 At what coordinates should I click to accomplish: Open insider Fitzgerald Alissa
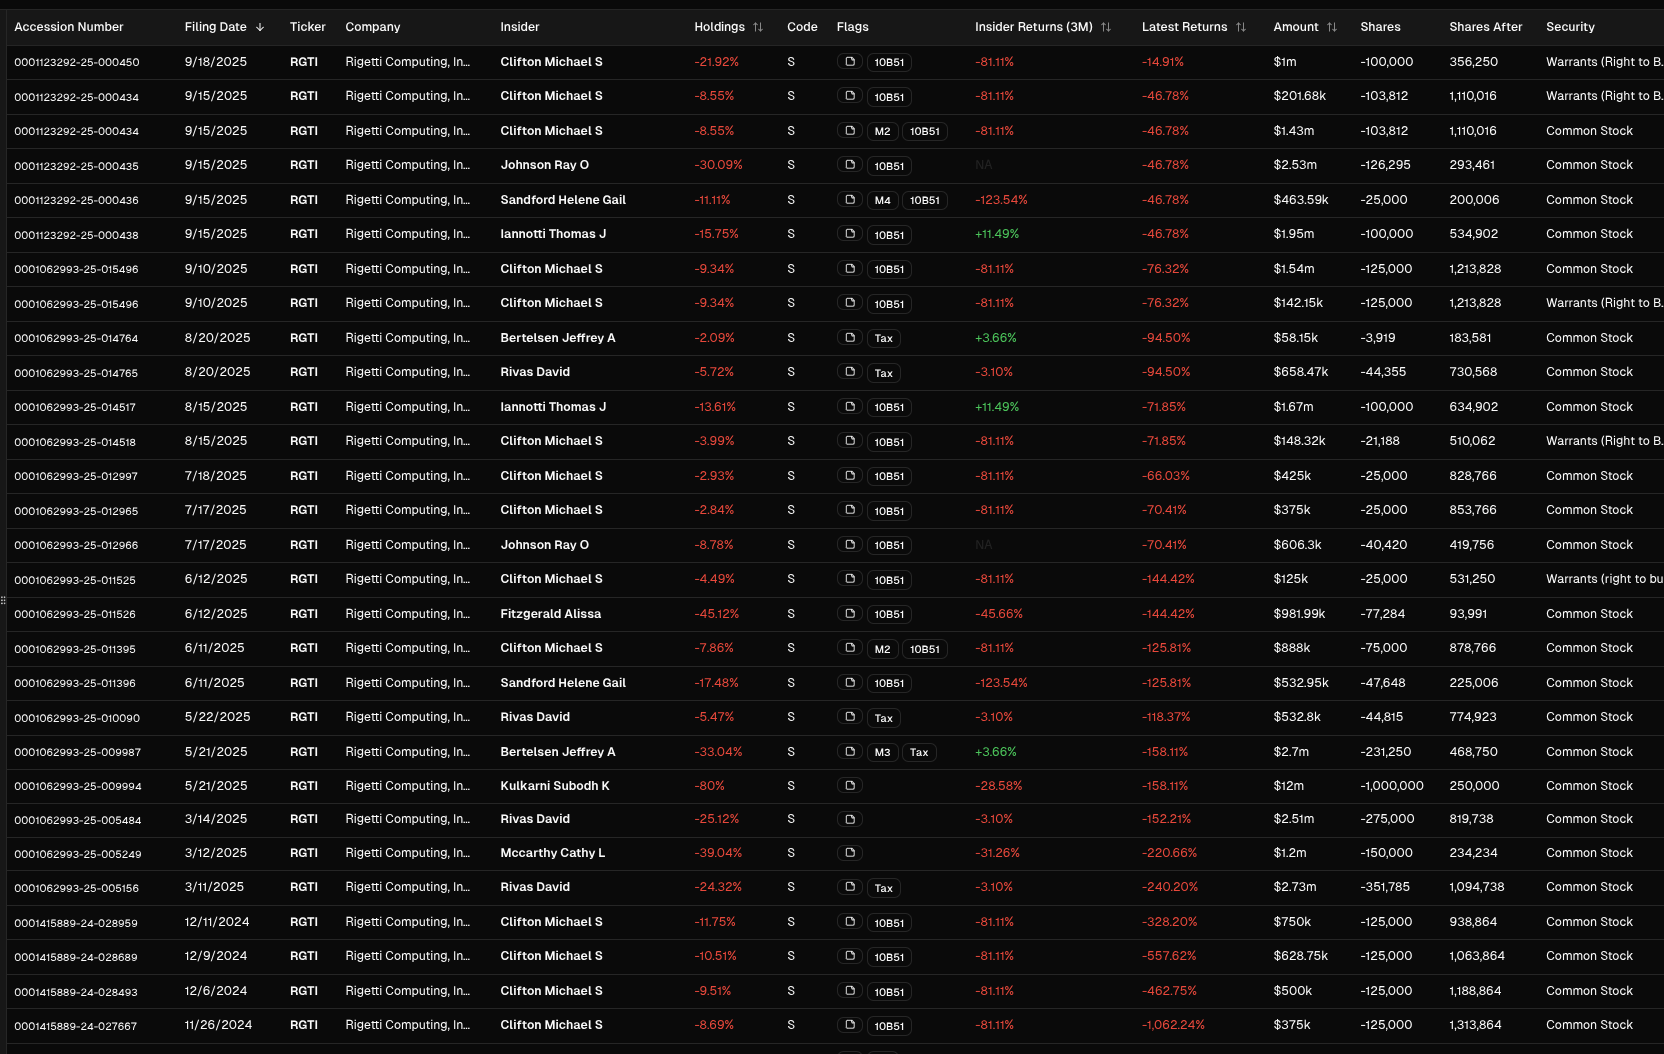[551, 614]
